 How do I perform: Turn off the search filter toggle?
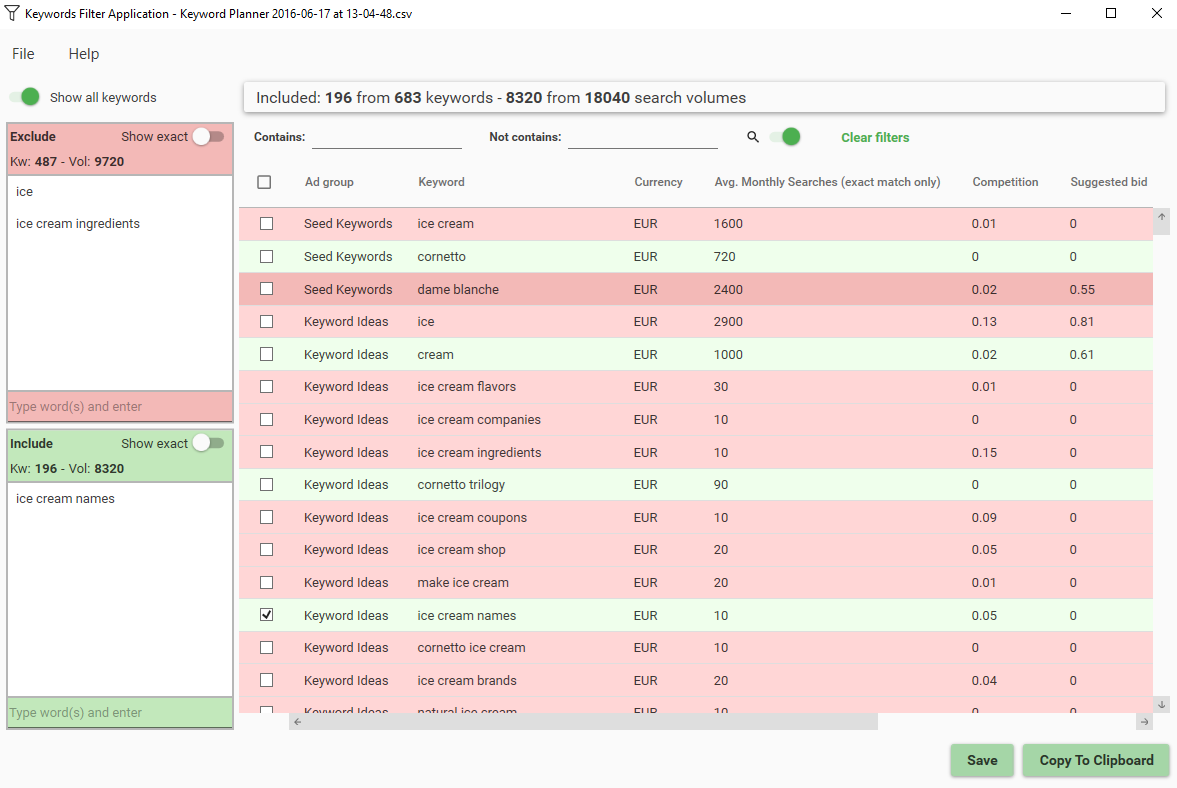coord(785,137)
